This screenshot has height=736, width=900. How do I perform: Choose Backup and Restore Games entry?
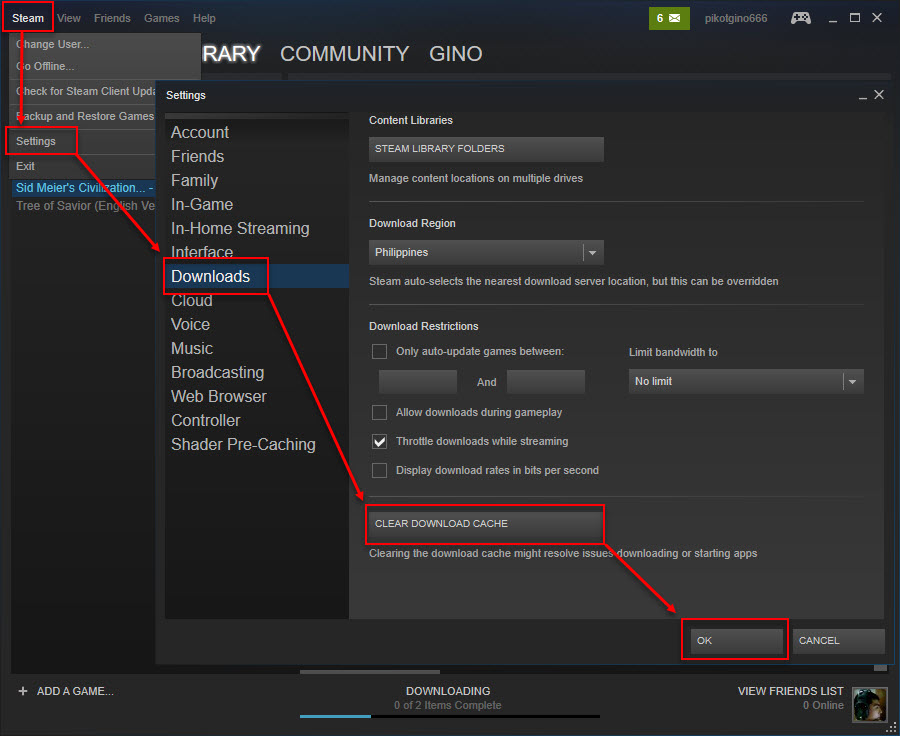click(x=83, y=116)
